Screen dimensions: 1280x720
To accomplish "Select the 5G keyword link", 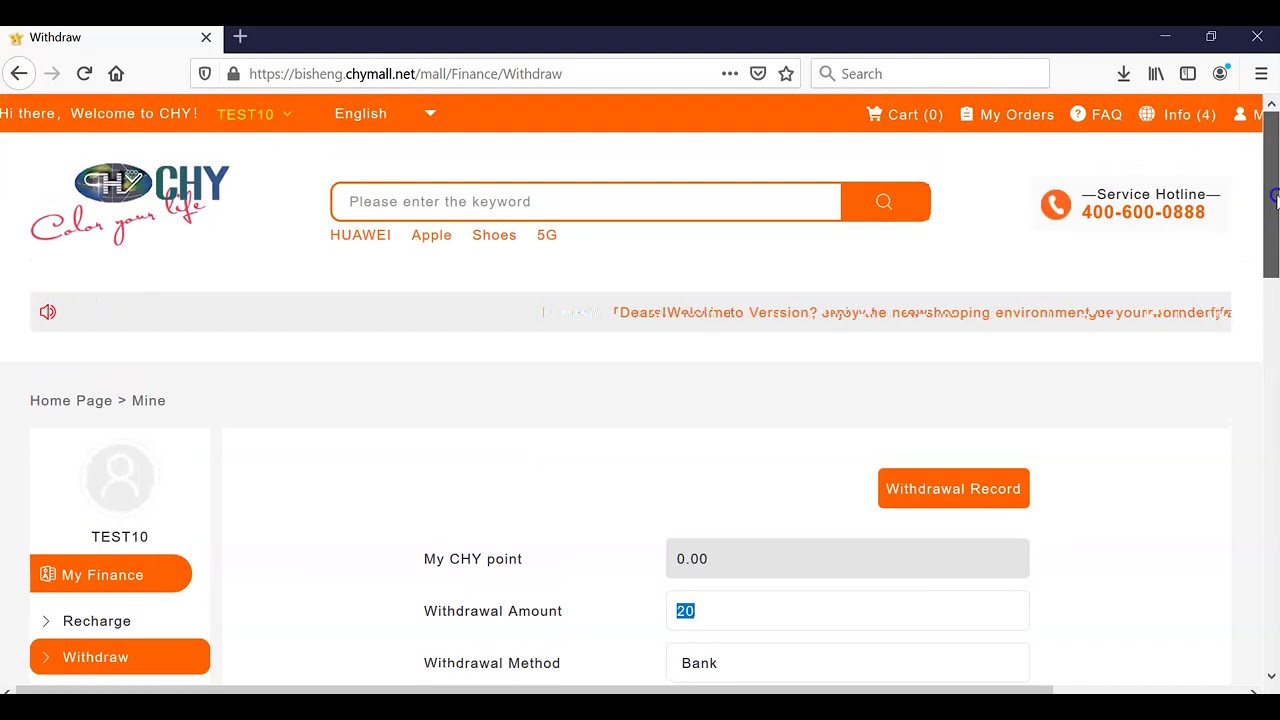I will [546, 235].
